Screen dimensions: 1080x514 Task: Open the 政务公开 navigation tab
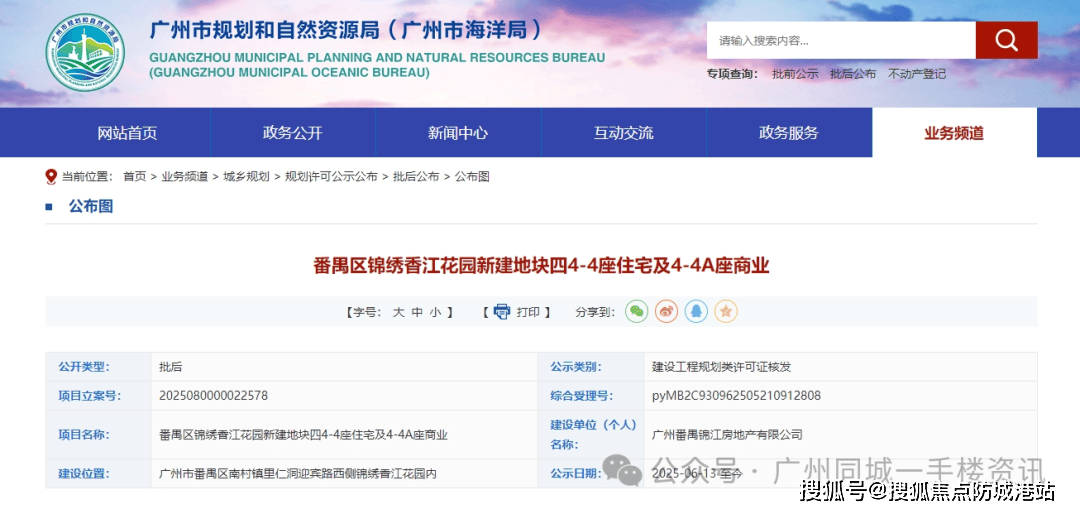point(292,133)
